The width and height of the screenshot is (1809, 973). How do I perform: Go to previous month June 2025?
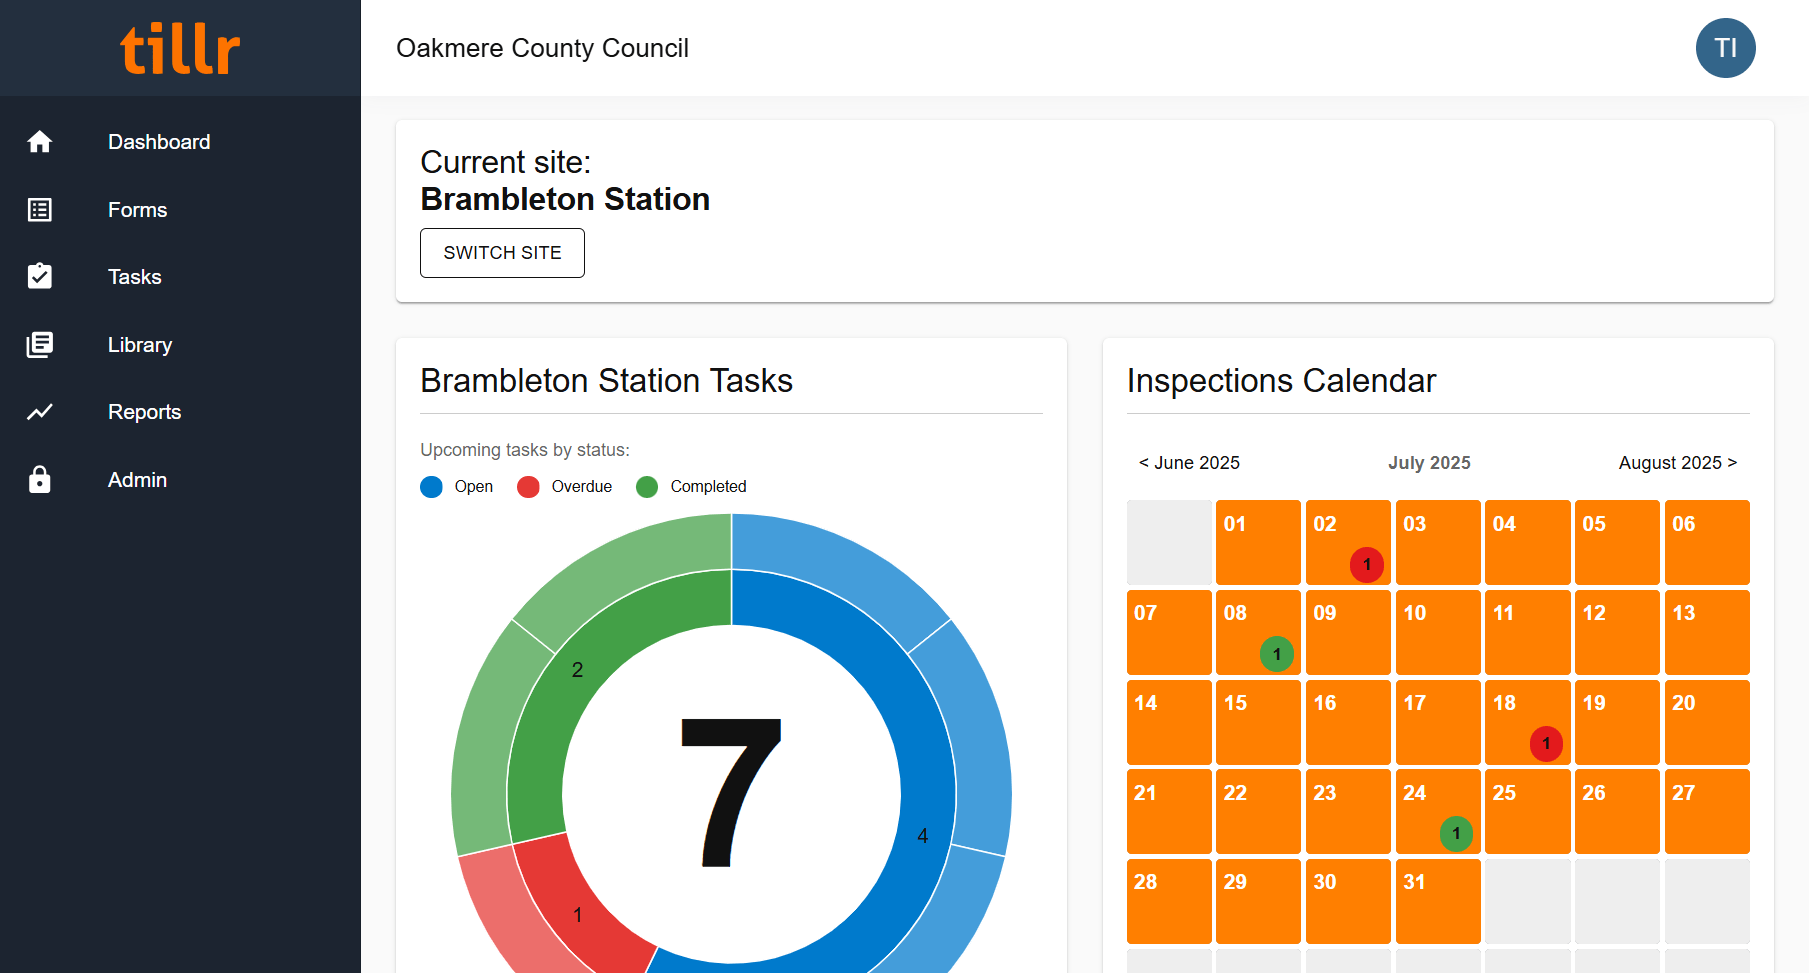pyautogui.click(x=1189, y=463)
